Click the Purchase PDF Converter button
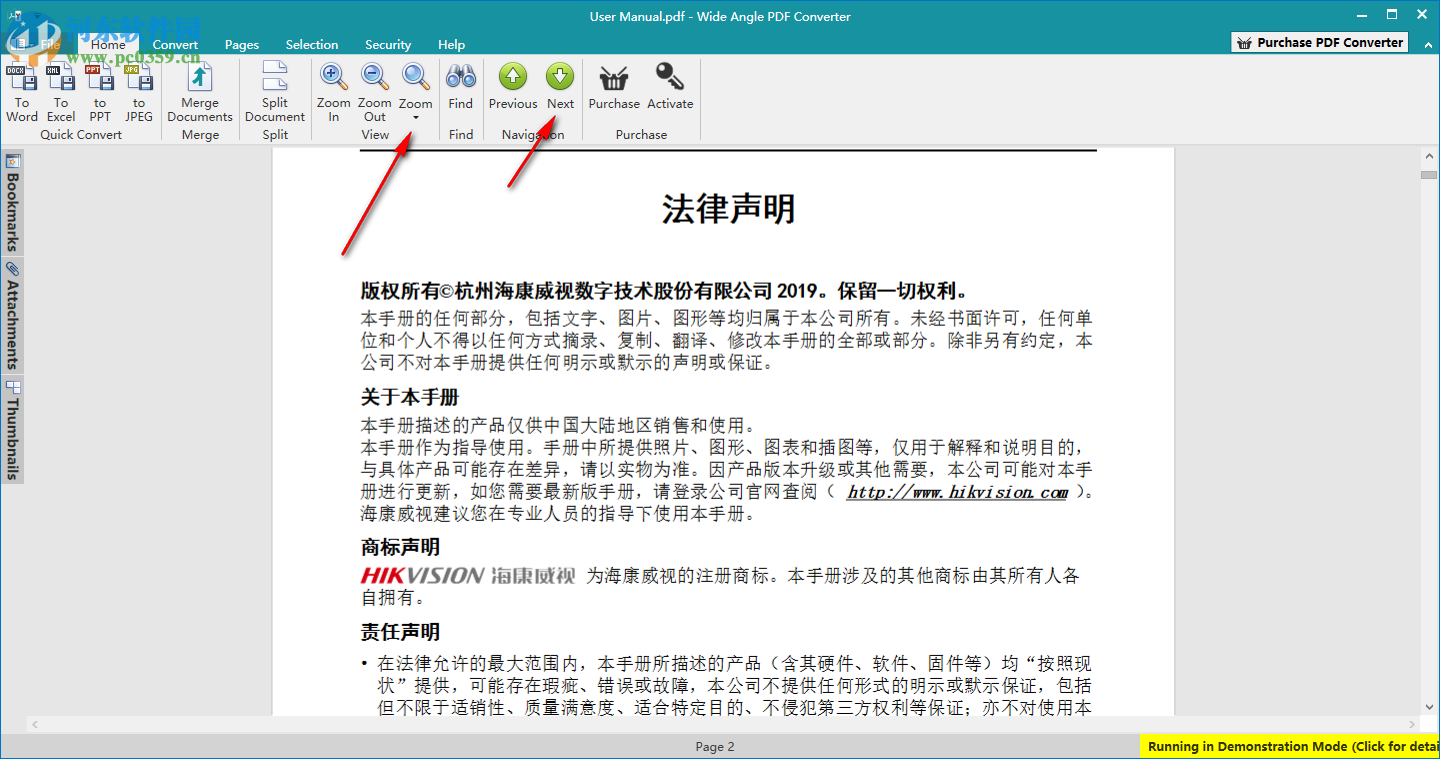The width and height of the screenshot is (1440, 759). point(1318,42)
